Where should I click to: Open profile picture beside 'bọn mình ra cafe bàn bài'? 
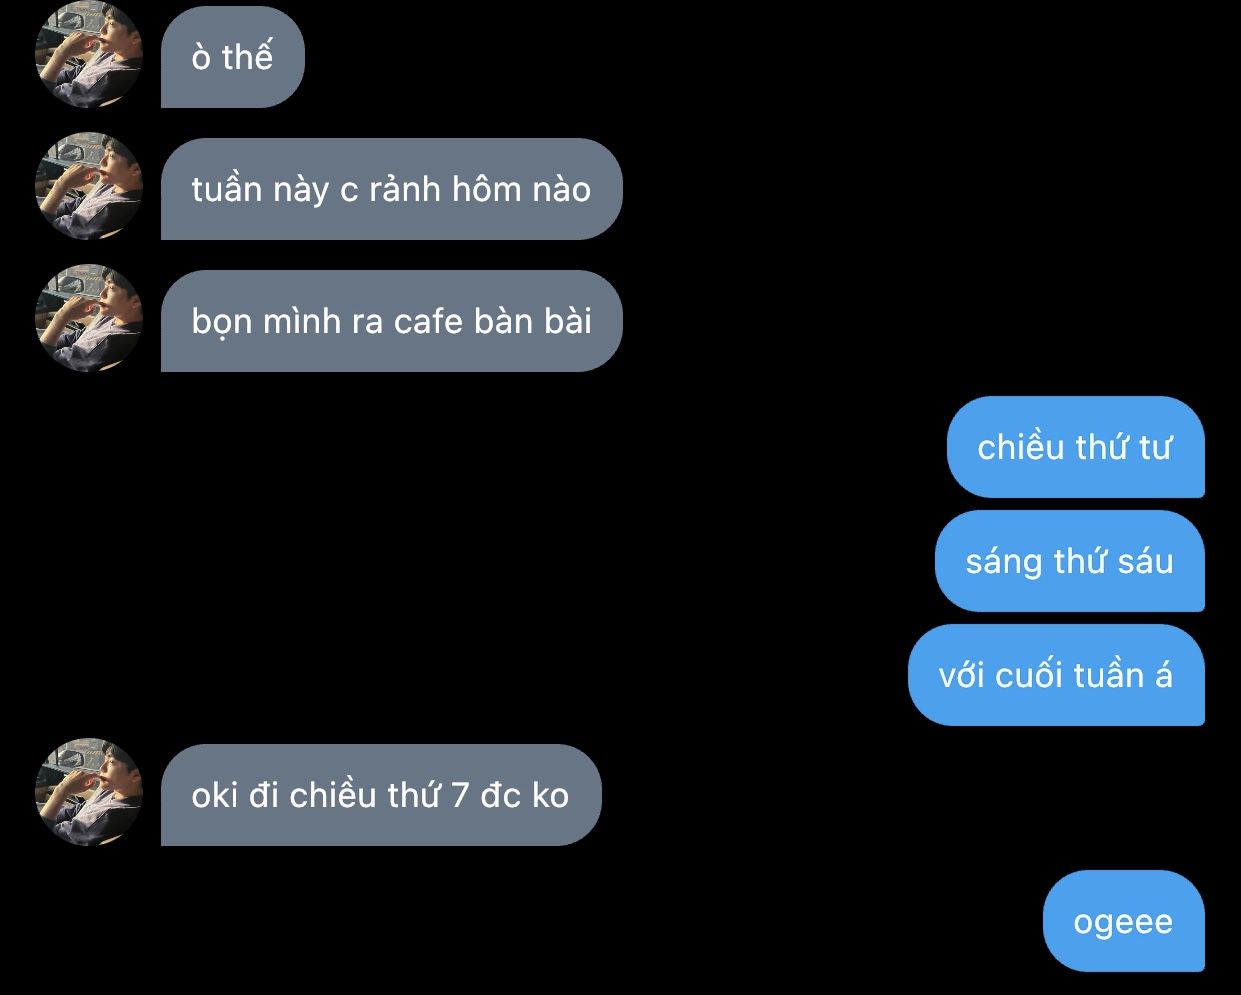pyautogui.click(x=89, y=320)
